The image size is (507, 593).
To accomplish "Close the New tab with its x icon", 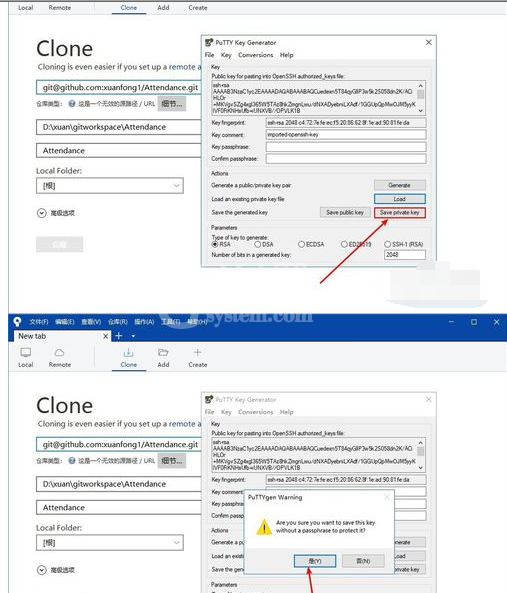I will pyautogui.click(x=105, y=336).
